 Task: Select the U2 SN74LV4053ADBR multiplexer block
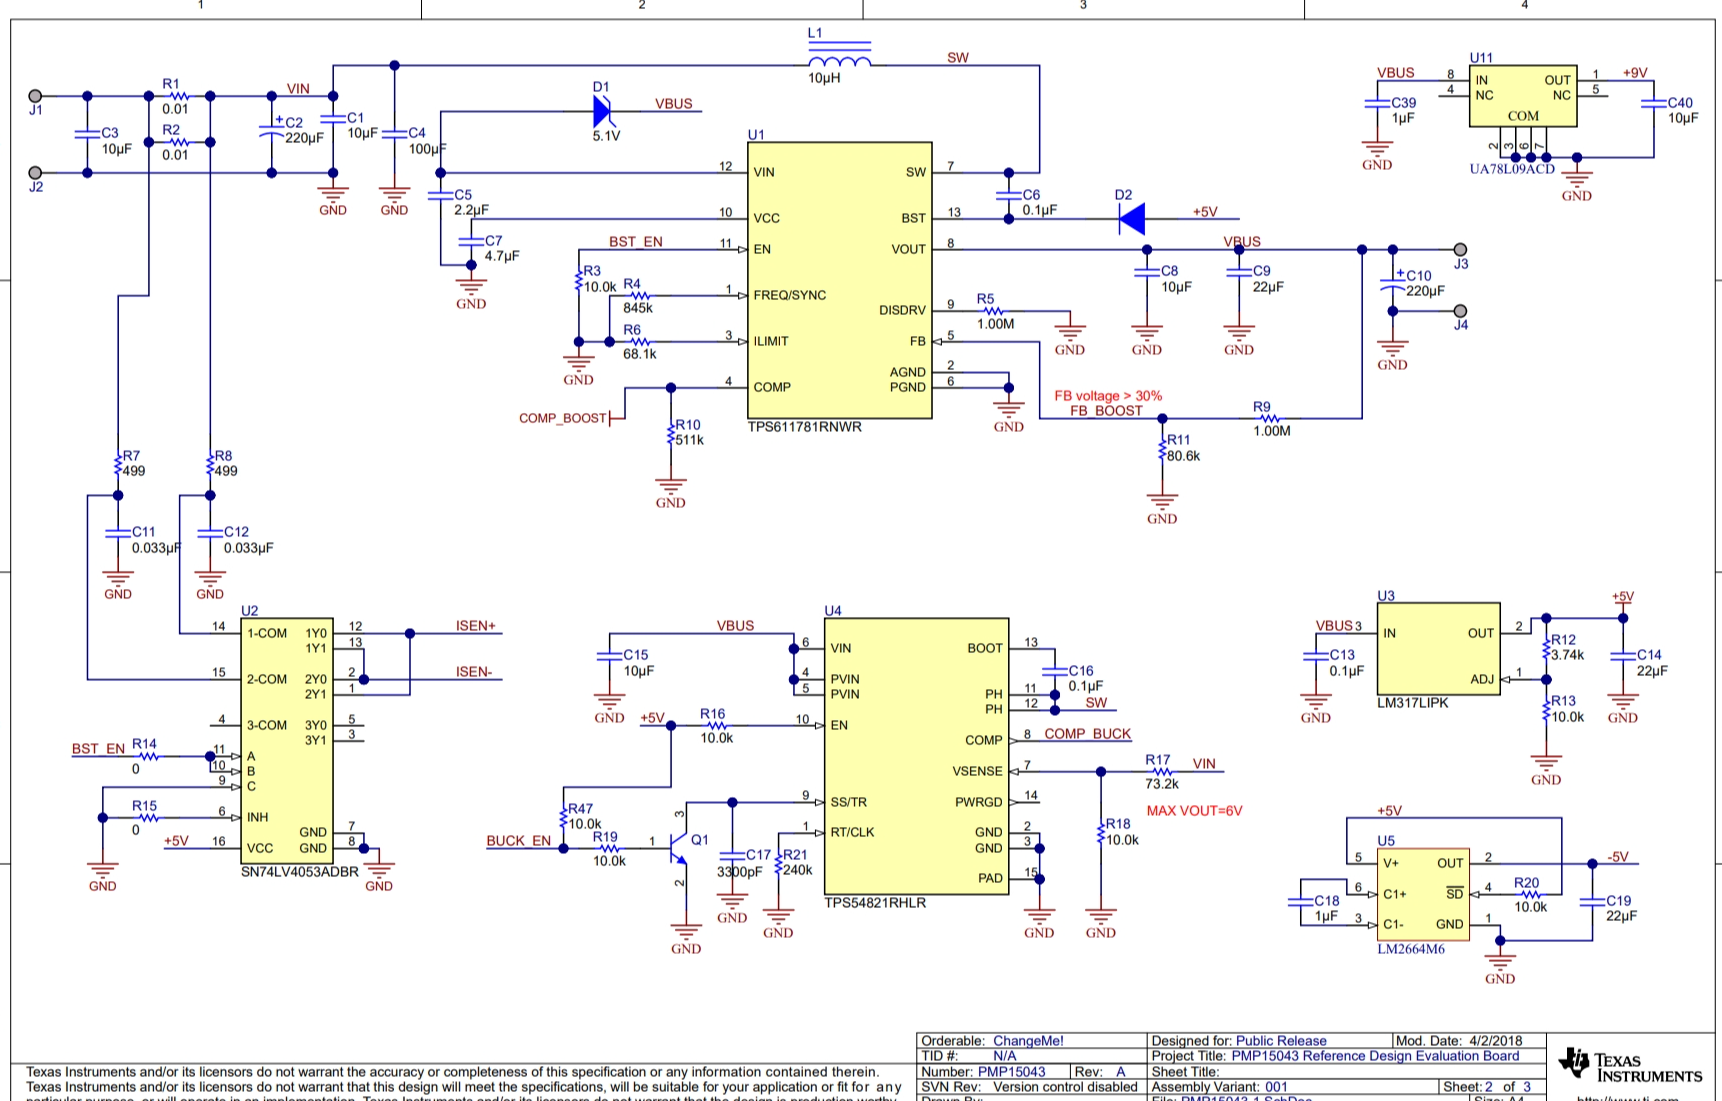(x=286, y=740)
